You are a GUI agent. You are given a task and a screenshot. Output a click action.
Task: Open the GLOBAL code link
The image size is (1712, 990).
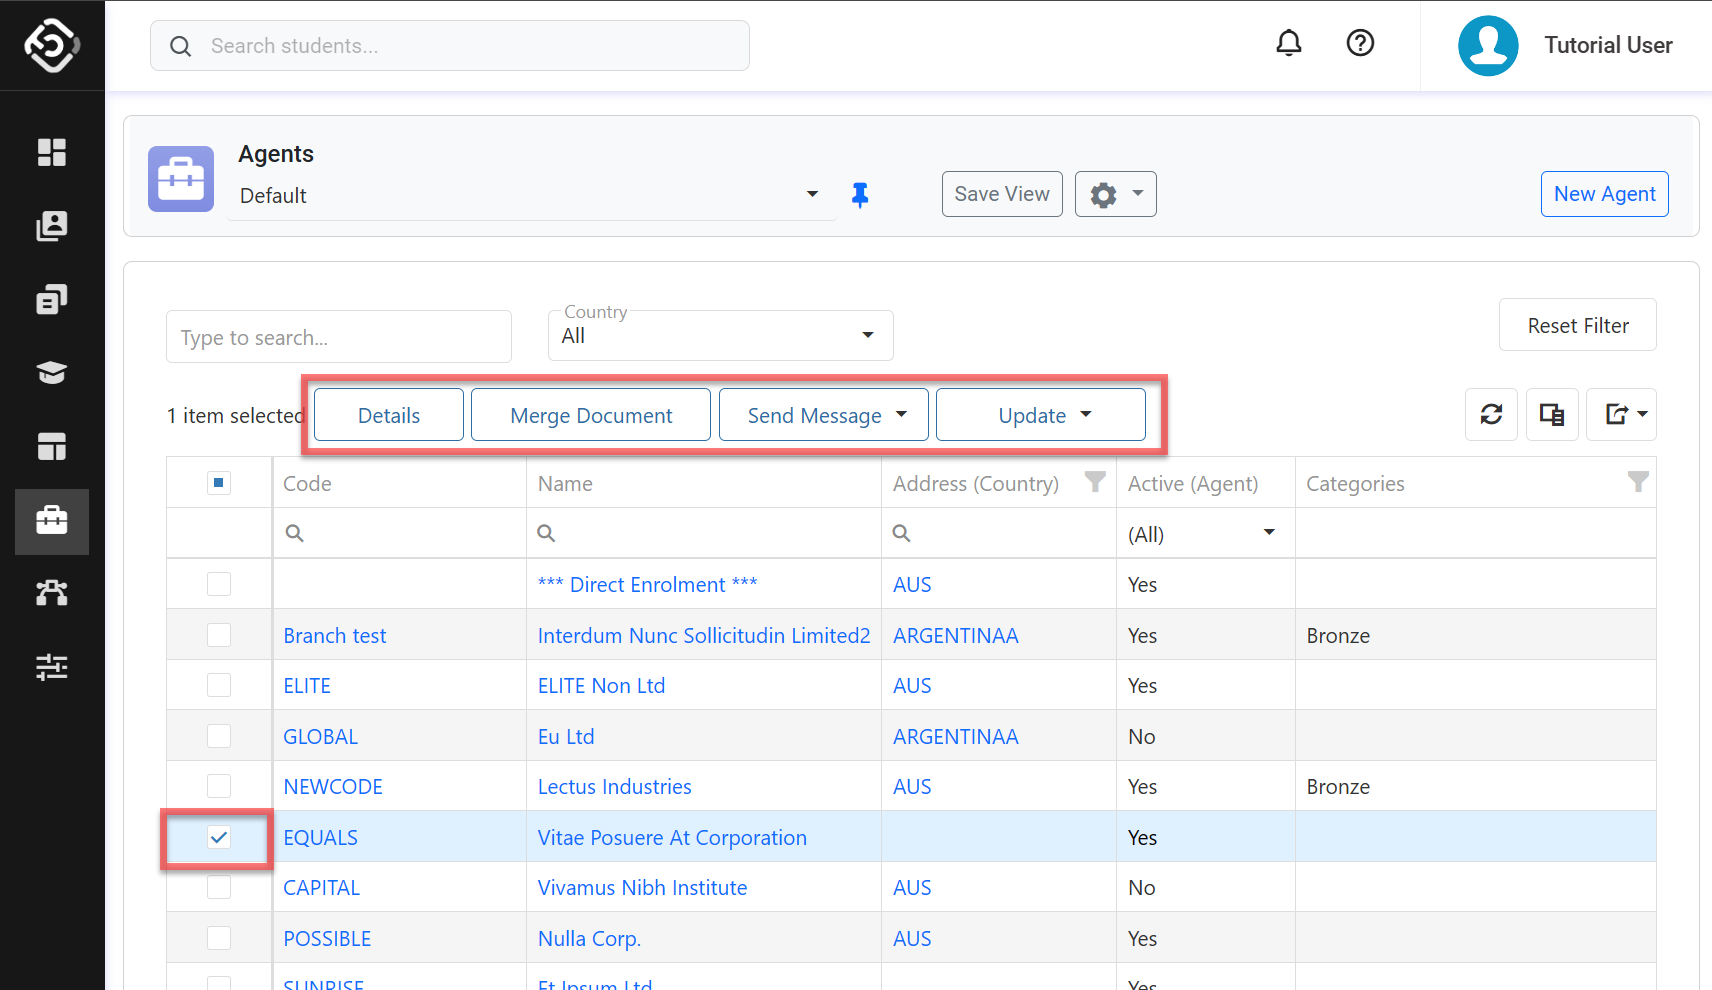[320, 737]
